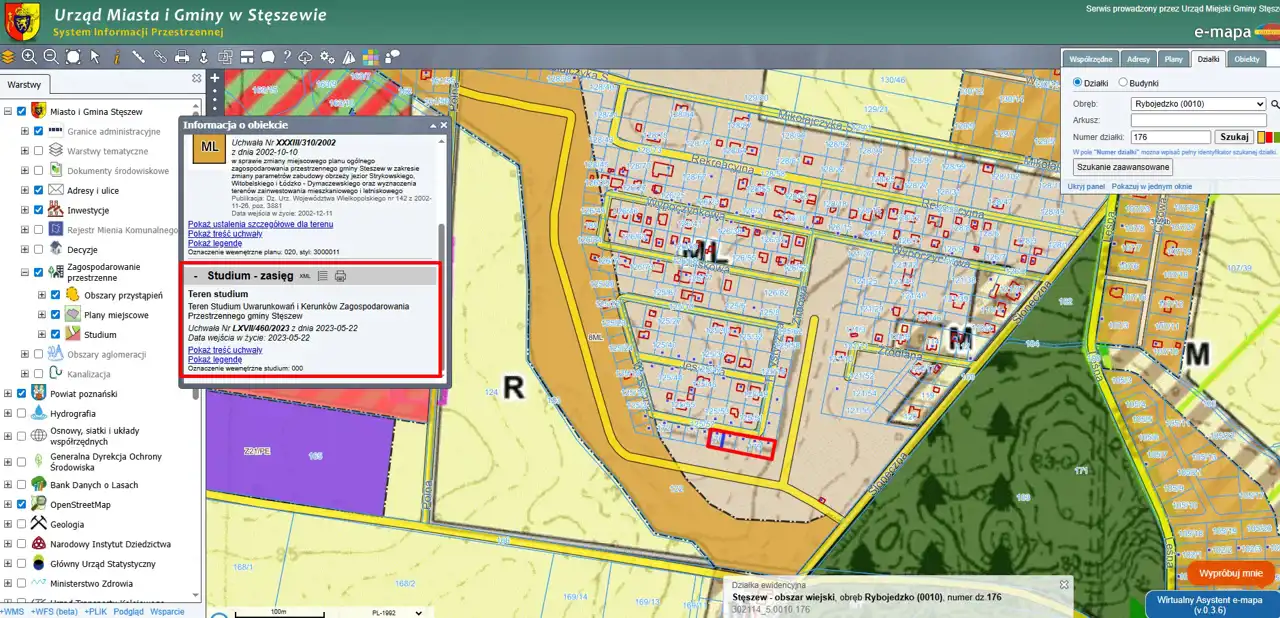Enable the Decyzje layer checkbox
This screenshot has width=1280, height=618.
39,250
